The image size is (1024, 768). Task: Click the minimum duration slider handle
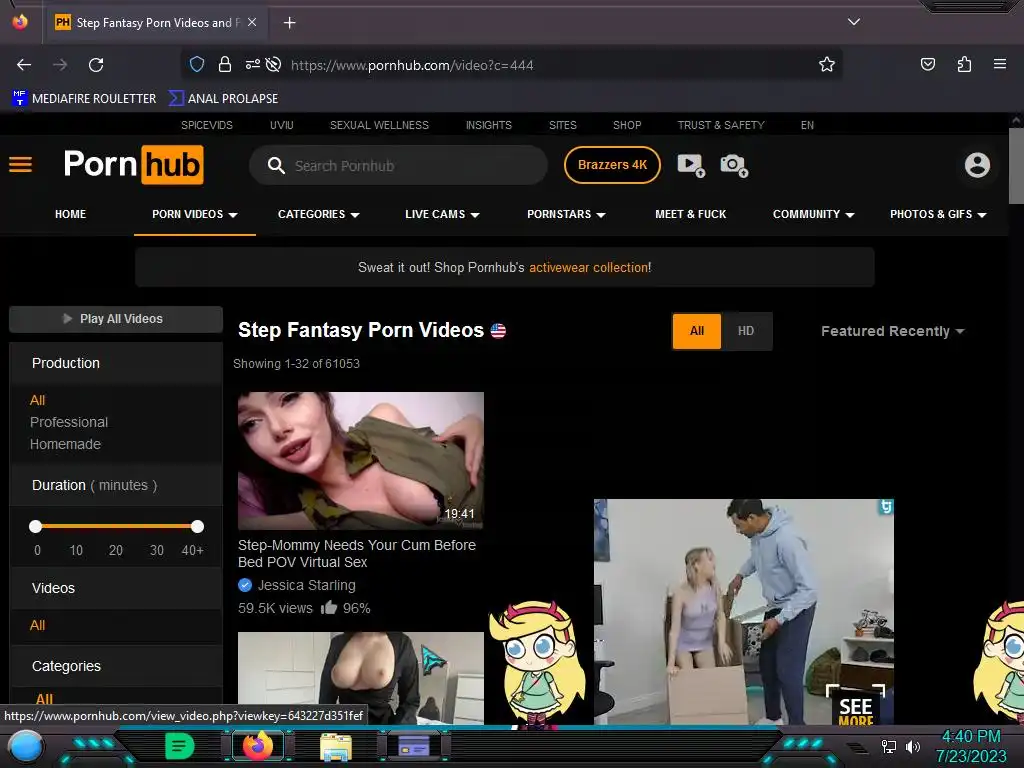[x=36, y=526]
